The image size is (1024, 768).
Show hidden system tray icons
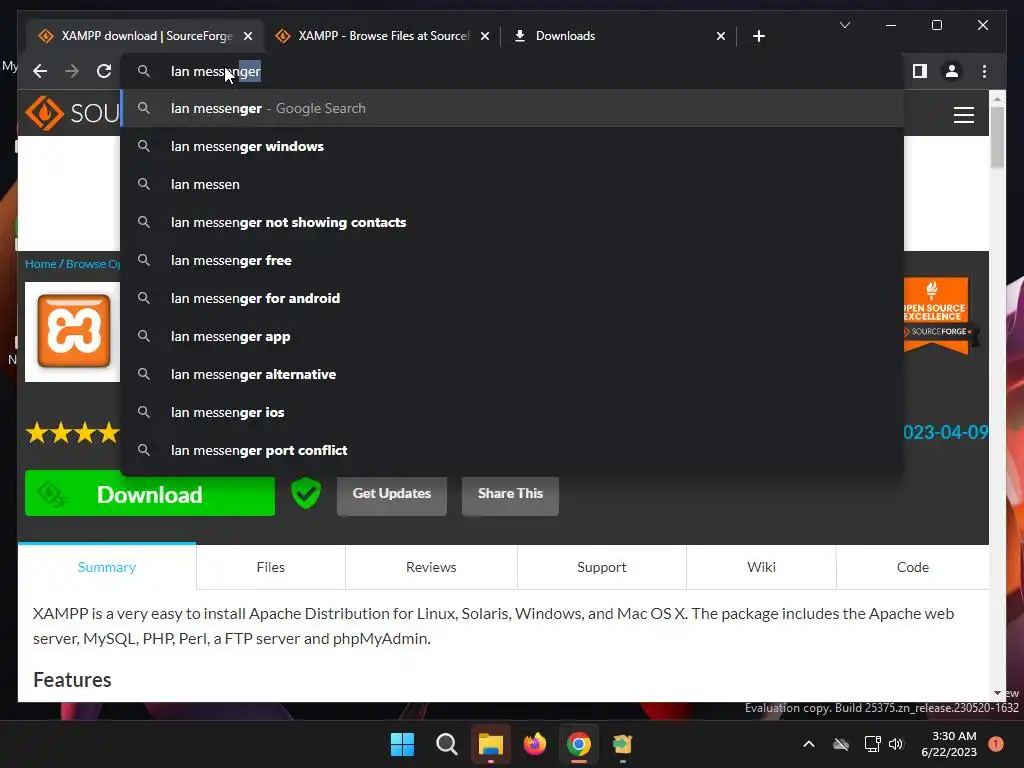[808, 744]
